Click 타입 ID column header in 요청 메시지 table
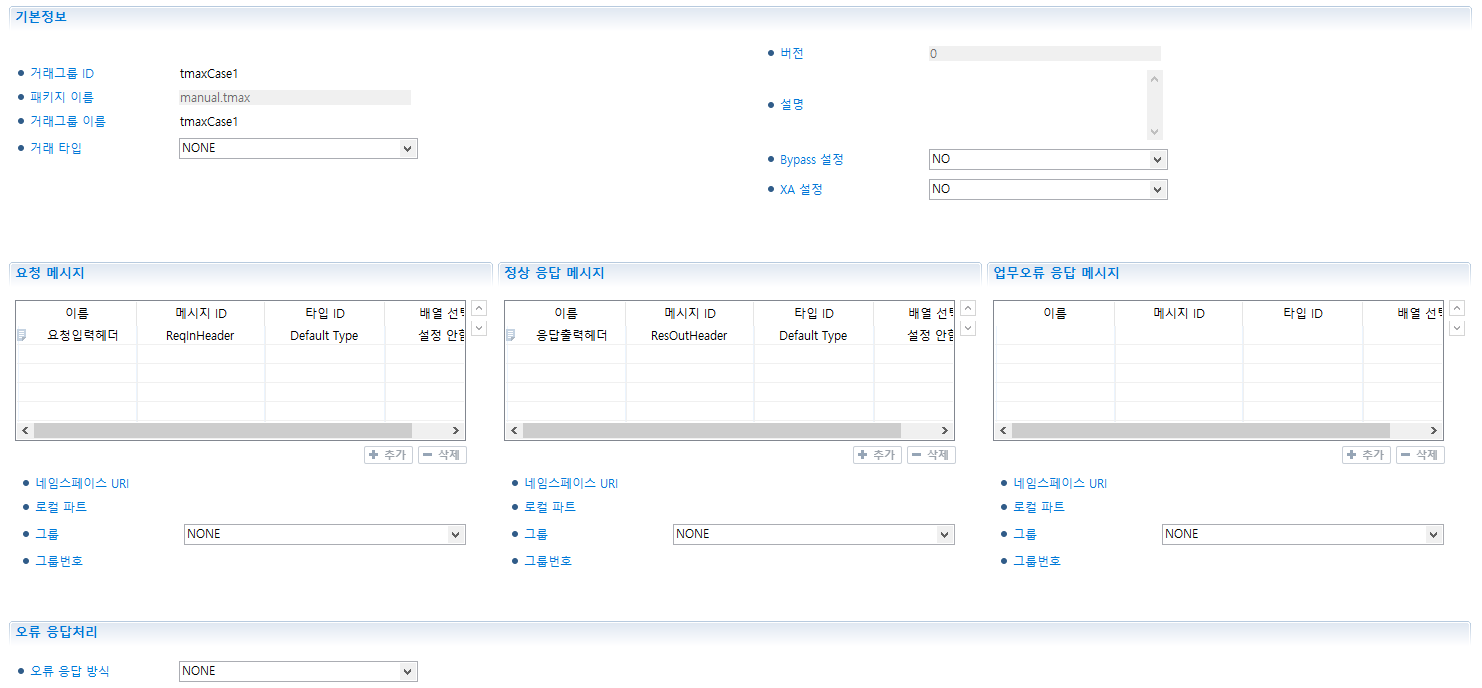The width and height of the screenshot is (1482, 688). [x=324, y=313]
